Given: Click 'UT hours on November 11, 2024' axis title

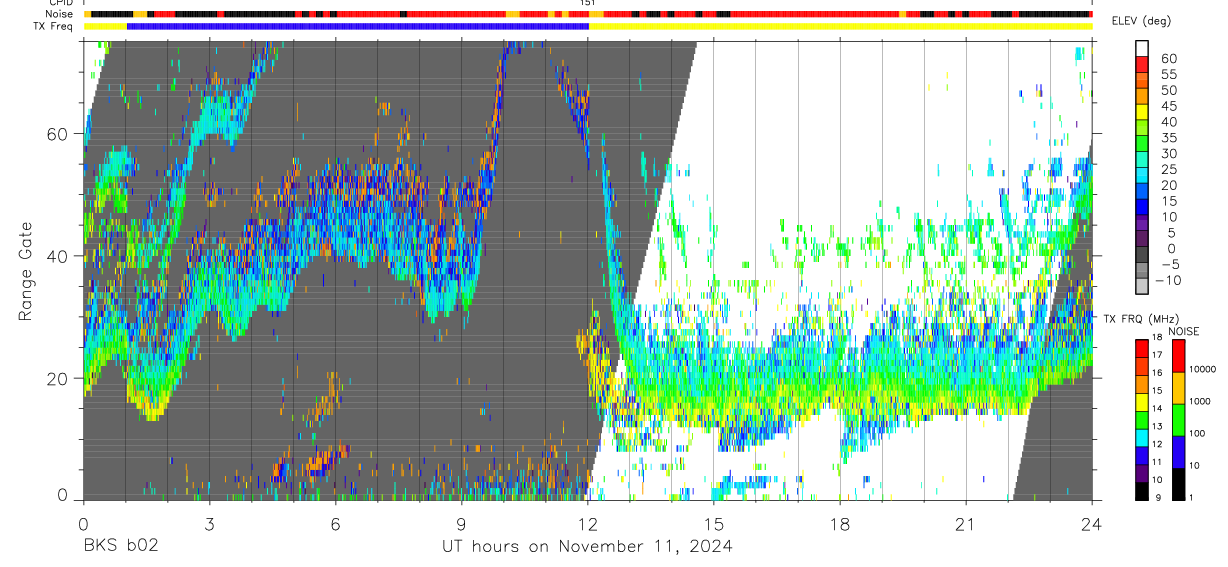Looking at the screenshot, I should [x=587, y=546].
